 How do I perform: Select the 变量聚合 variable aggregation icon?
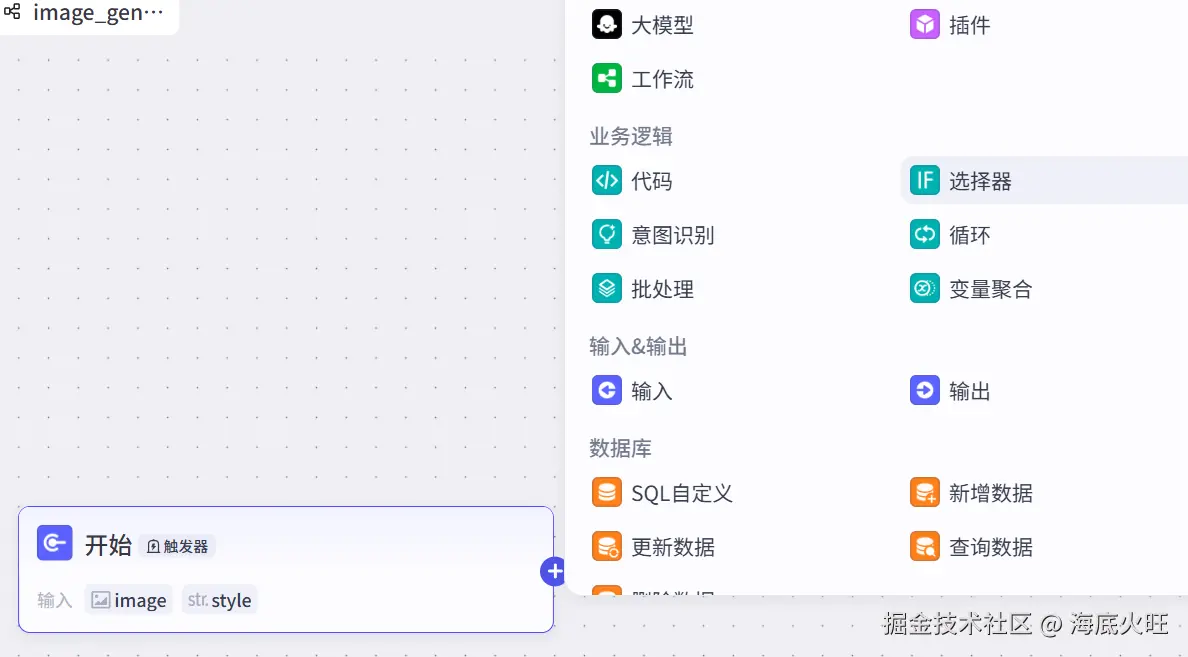tap(925, 288)
